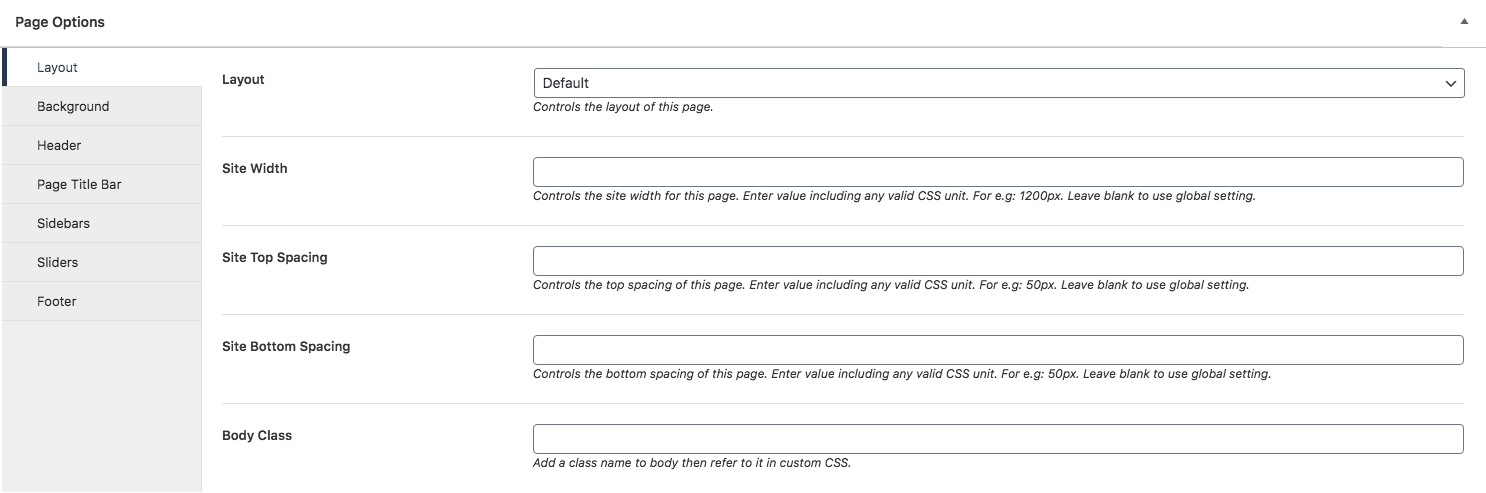Open the Header tab
1486x493 pixels.
coord(59,145)
